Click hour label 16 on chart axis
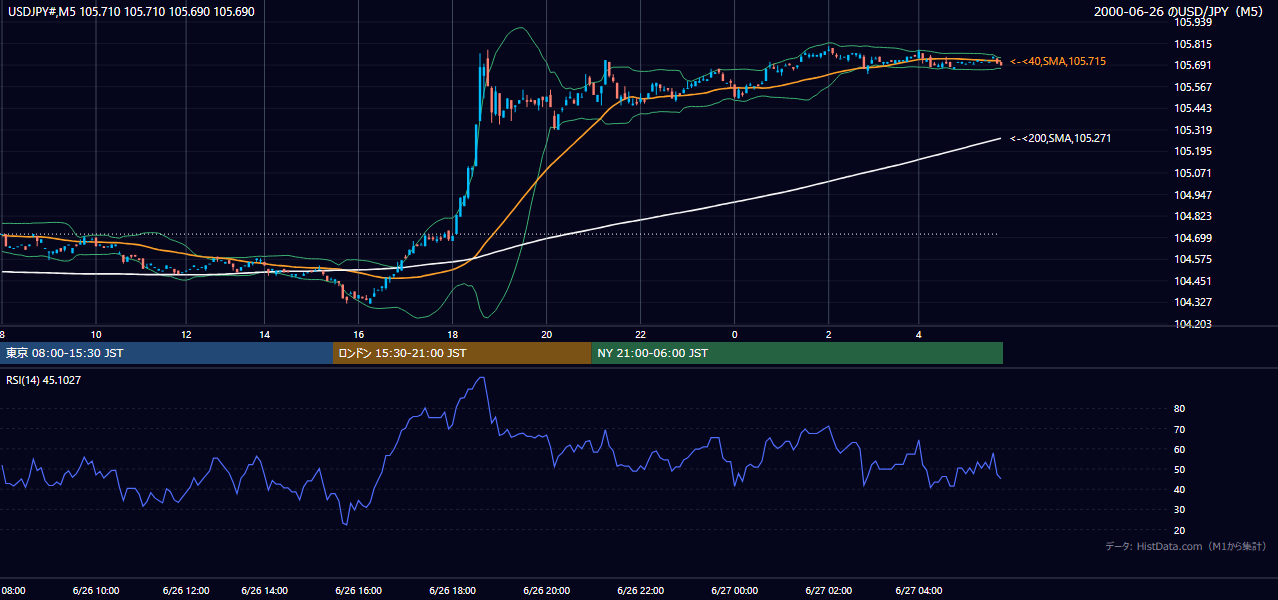 [x=358, y=334]
